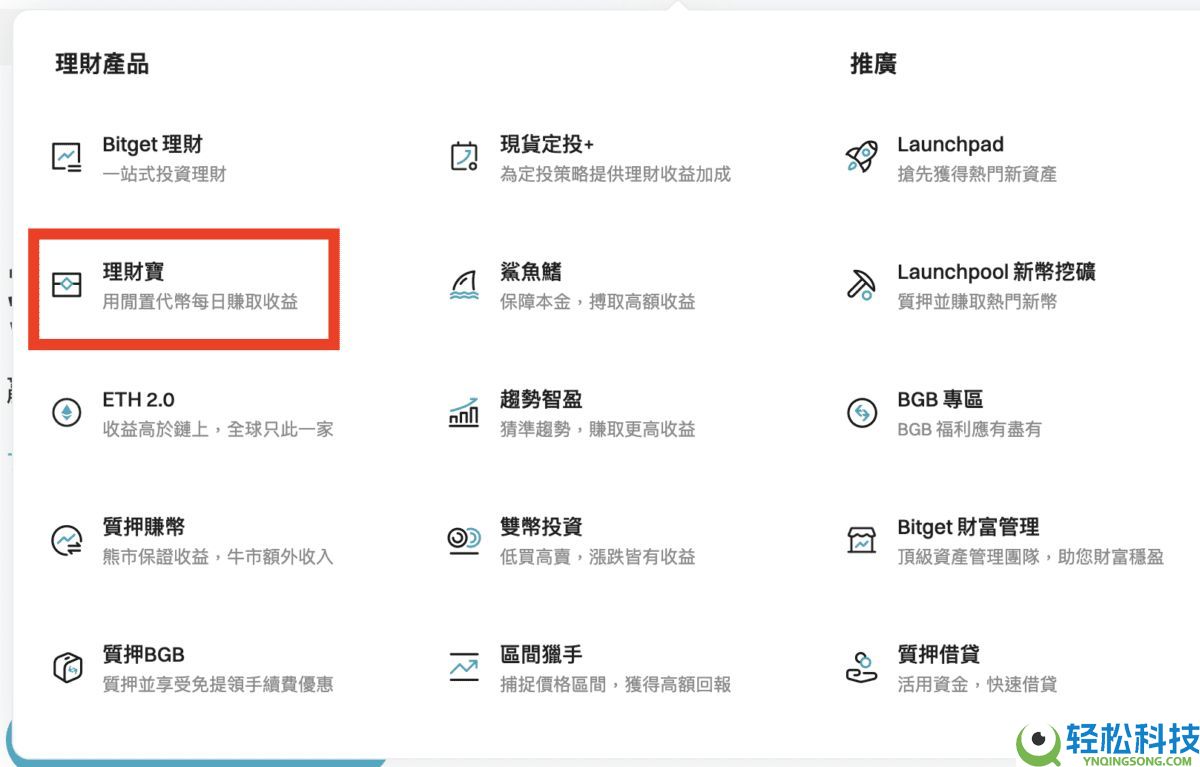1200x767 pixels.
Task: Click the 質押賺幣 circular arrows icon
Action: click(68, 541)
